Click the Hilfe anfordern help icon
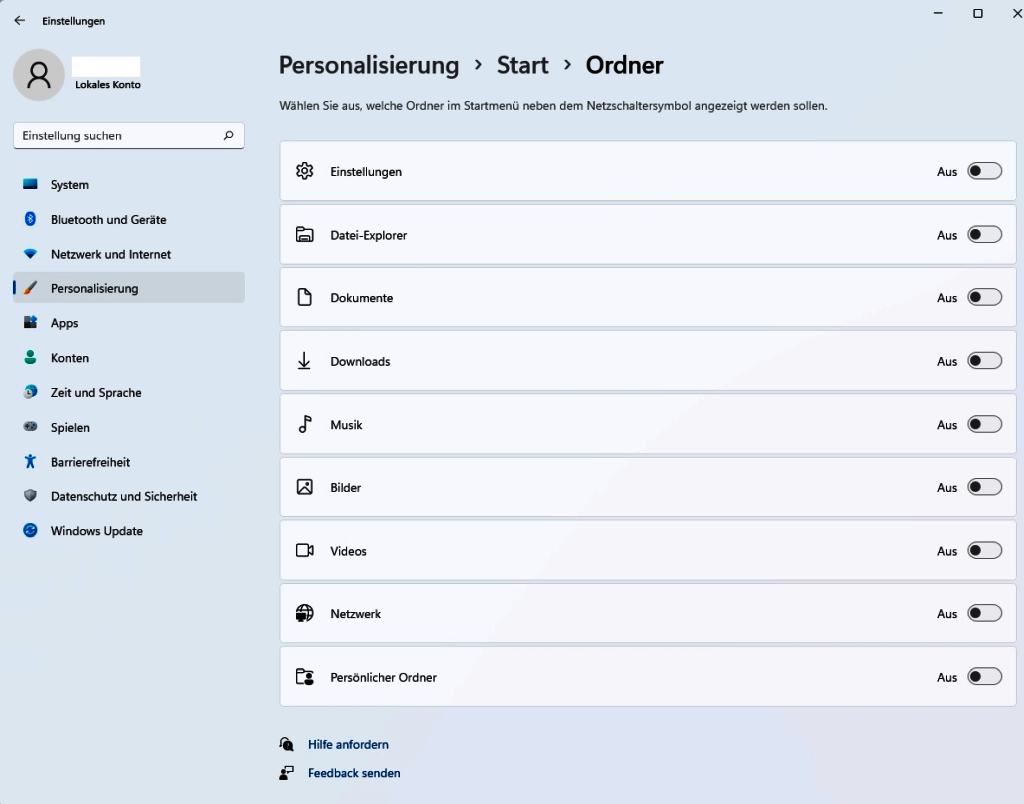 [286, 744]
